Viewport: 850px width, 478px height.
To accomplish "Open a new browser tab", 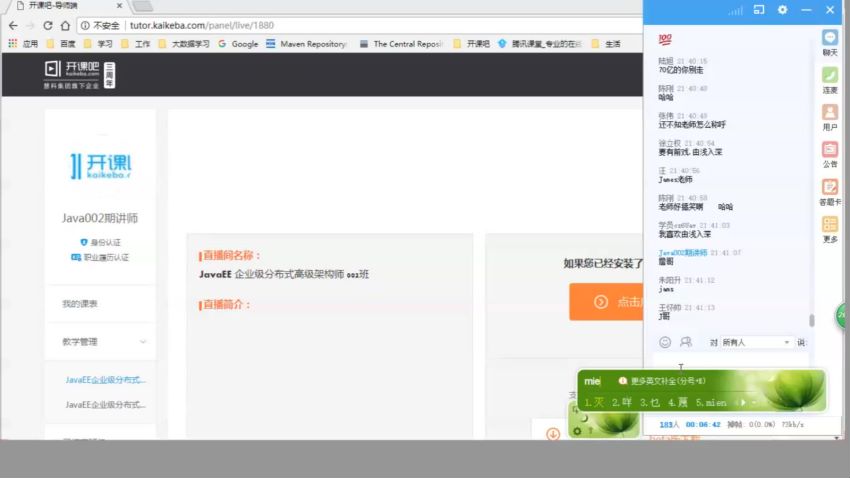I will tap(143, 5).
